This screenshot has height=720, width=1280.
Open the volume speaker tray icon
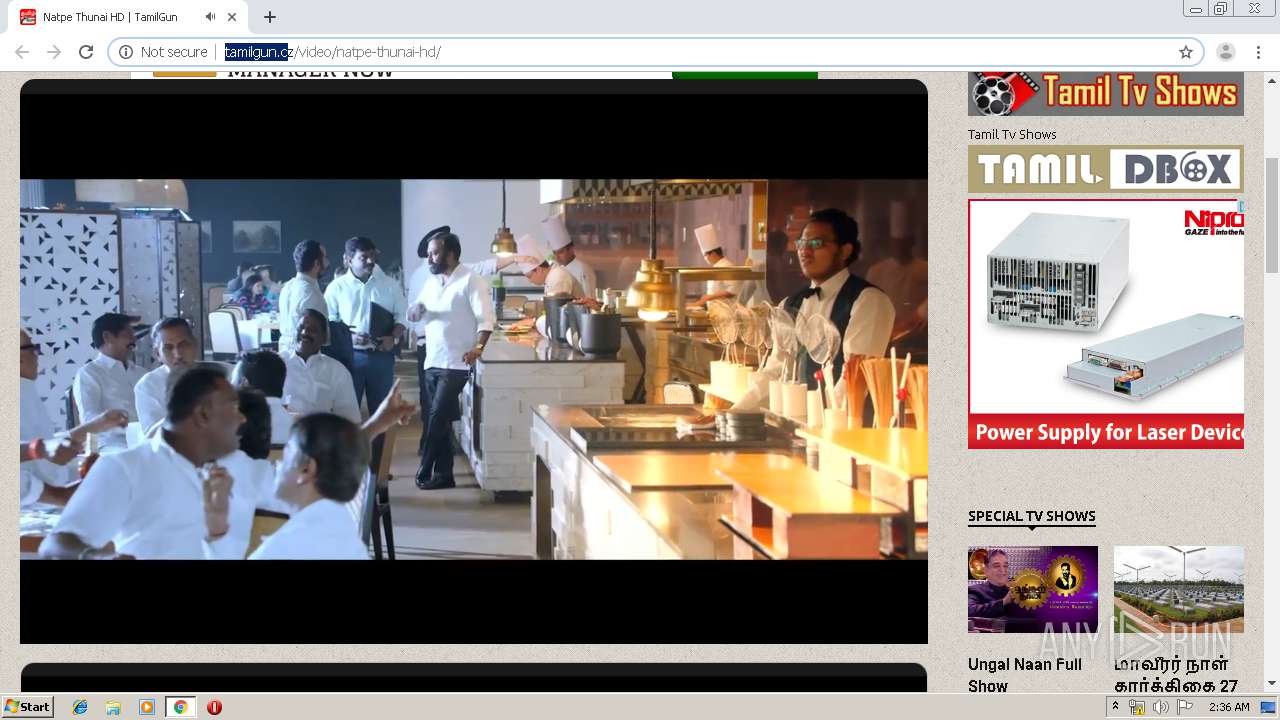[1161, 707]
